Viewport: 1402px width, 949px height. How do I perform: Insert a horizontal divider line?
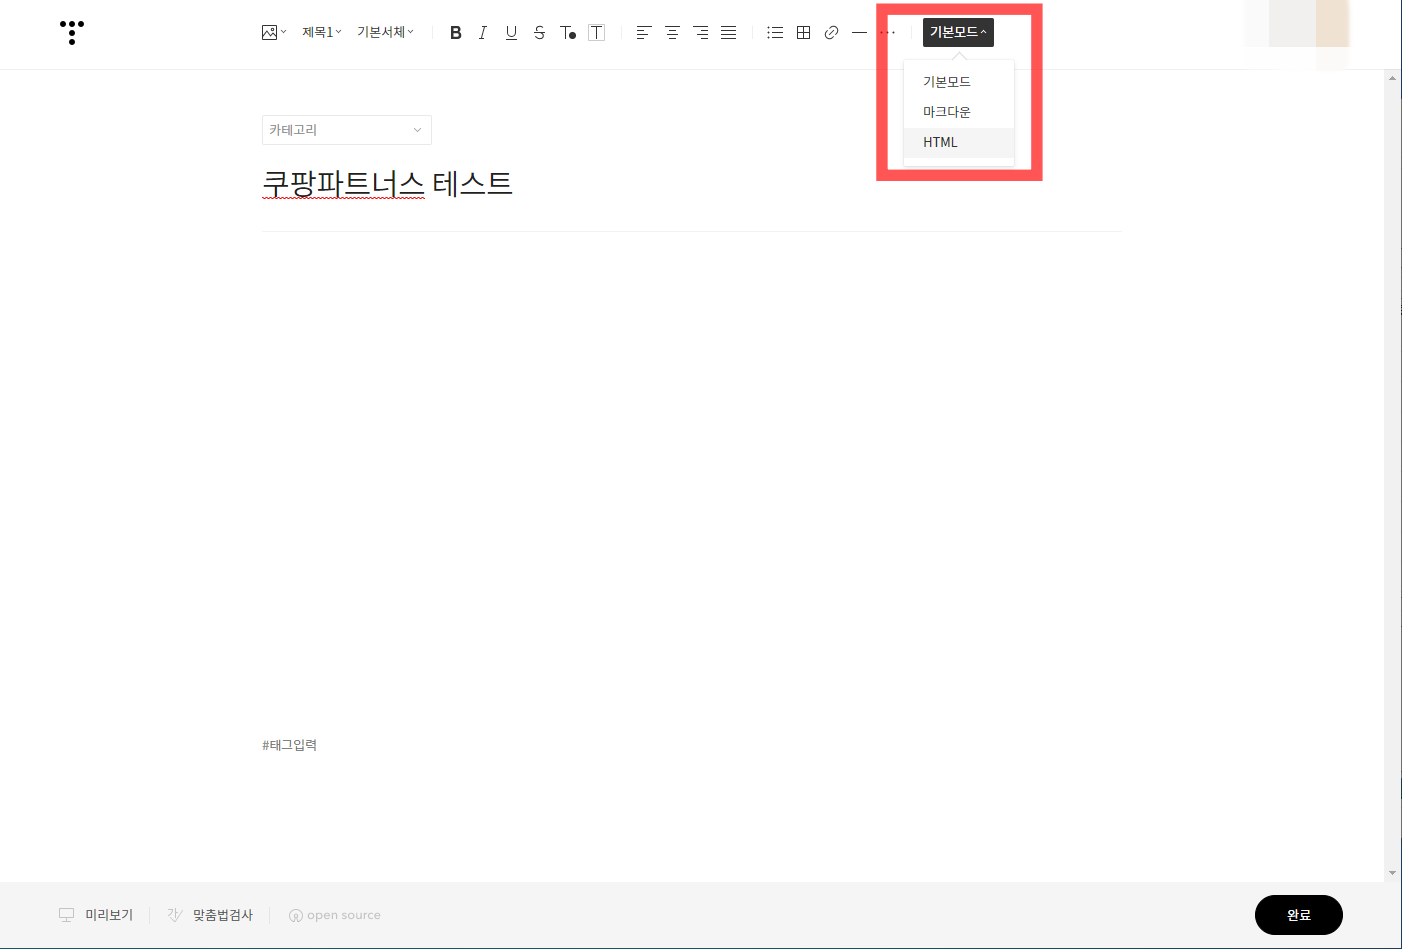click(x=859, y=32)
